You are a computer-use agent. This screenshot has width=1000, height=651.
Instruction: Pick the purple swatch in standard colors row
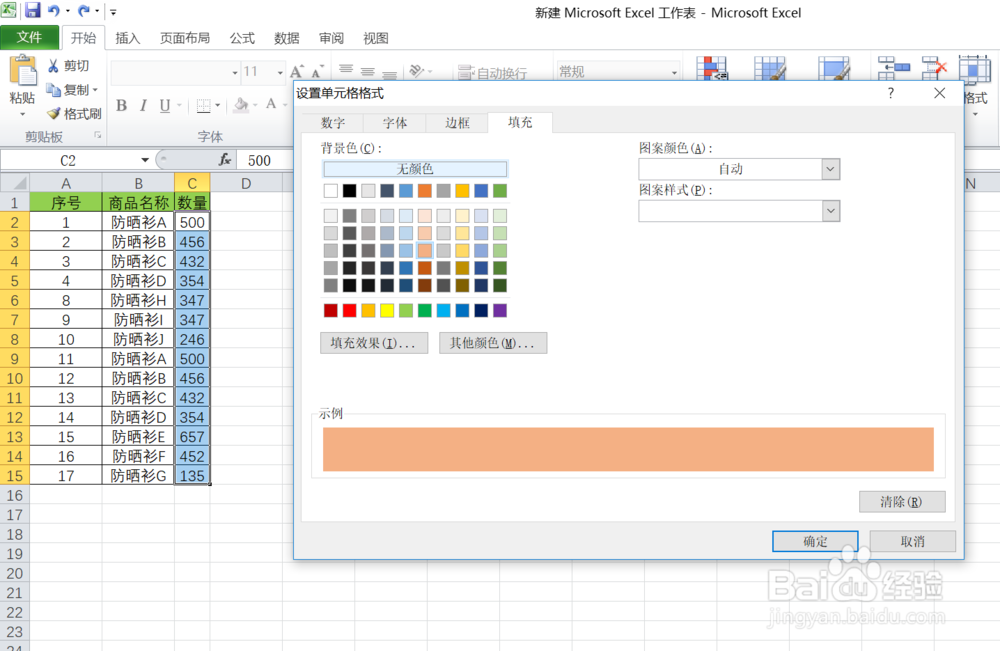[500, 311]
